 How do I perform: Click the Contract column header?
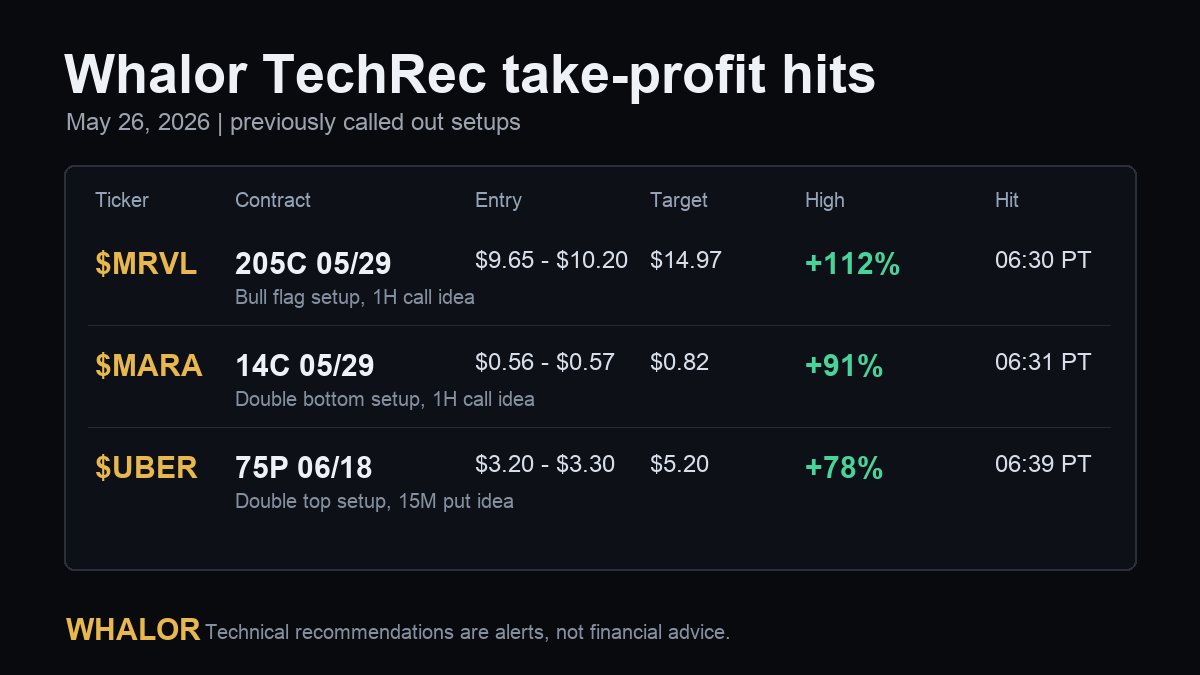[x=273, y=200]
